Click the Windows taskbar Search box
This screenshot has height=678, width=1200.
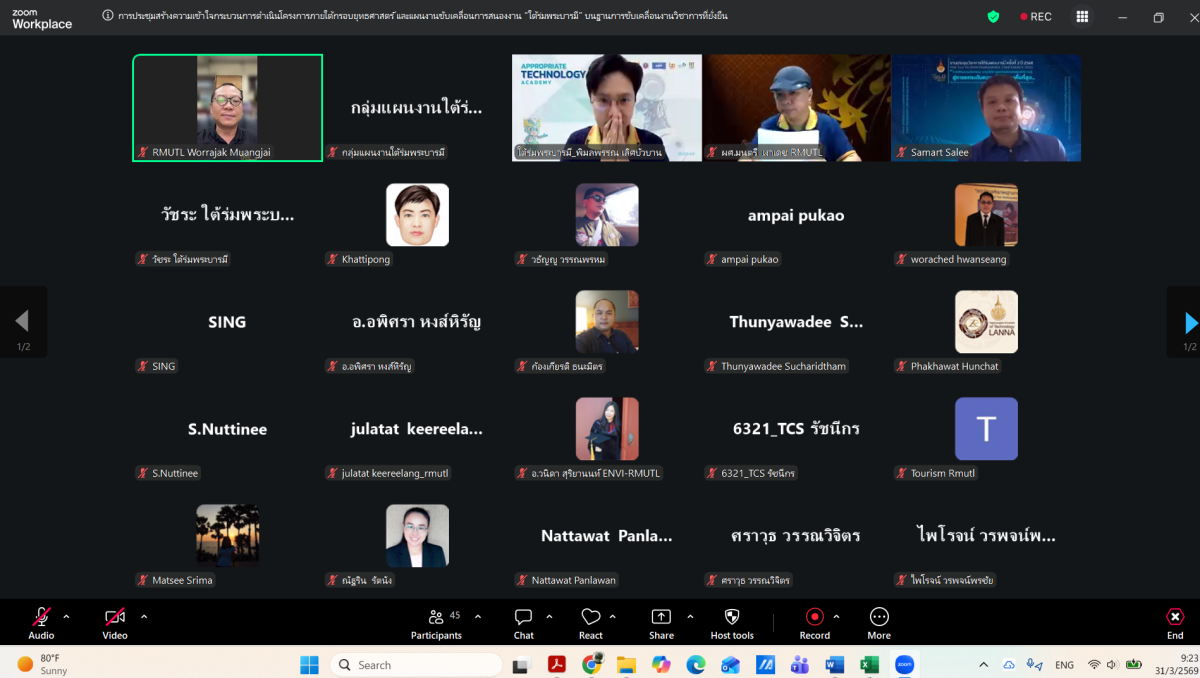[x=416, y=665]
